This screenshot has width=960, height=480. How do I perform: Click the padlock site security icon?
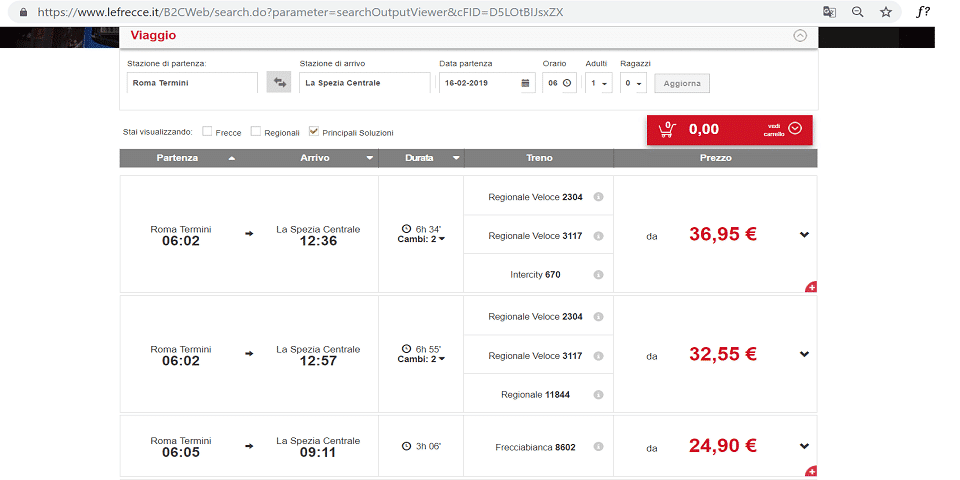pyautogui.click(x=23, y=12)
